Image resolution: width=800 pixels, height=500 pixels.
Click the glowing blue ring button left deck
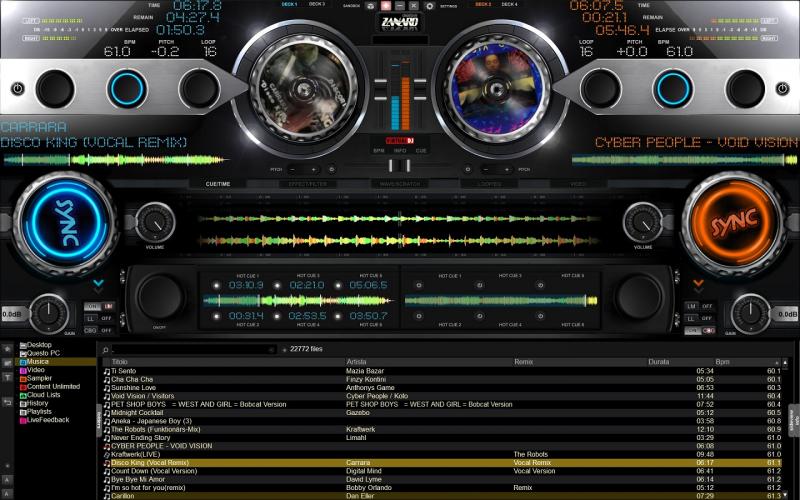pyautogui.click(x=127, y=89)
